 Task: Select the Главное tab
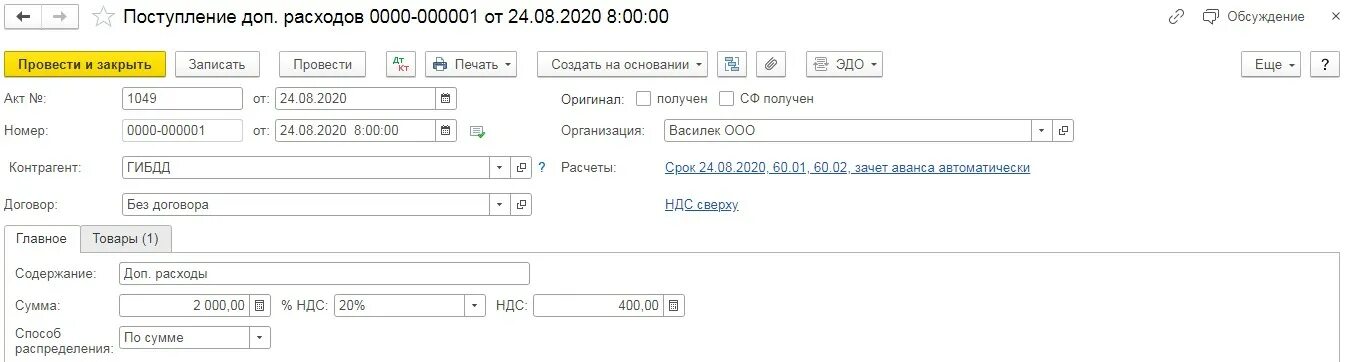[42, 239]
